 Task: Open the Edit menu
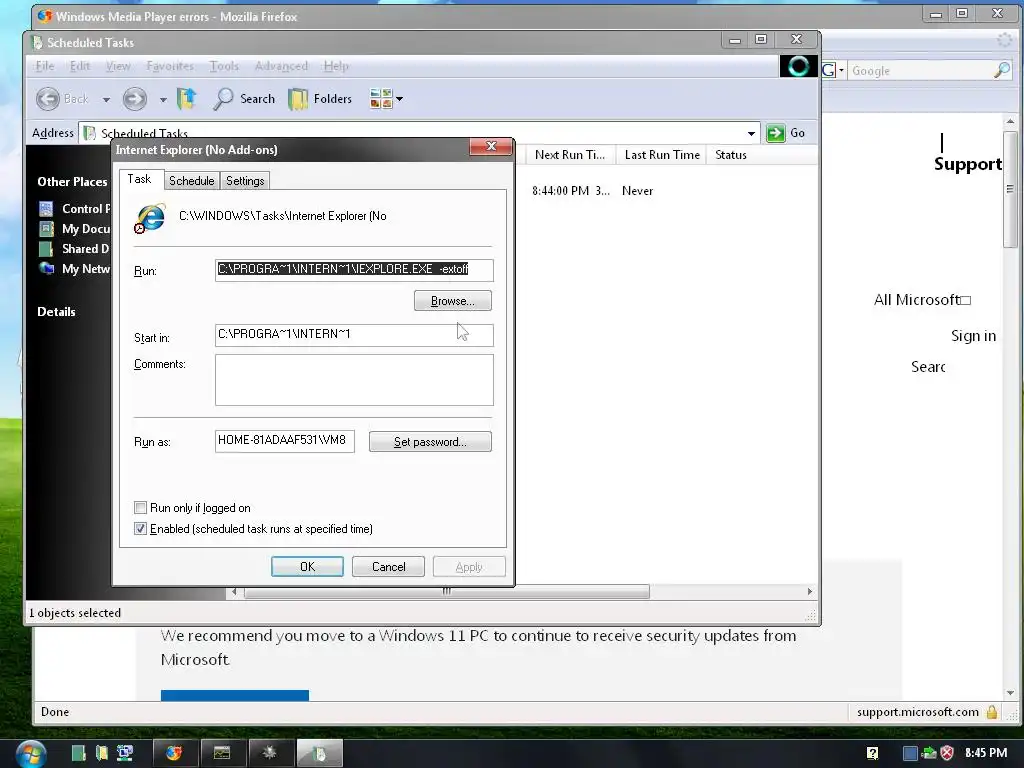tap(80, 66)
